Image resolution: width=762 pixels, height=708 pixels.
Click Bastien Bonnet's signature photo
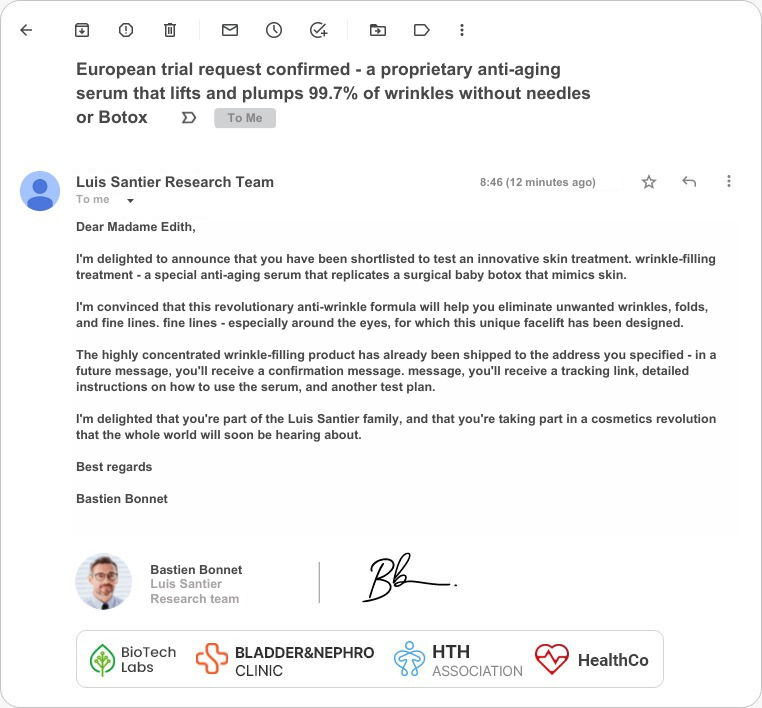(x=104, y=581)
